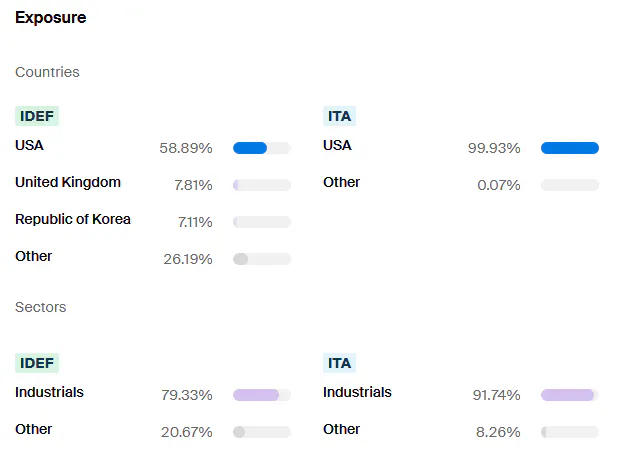
Task: Click the ITA USA 99.93% exposure bar
Action: (569, 148)
